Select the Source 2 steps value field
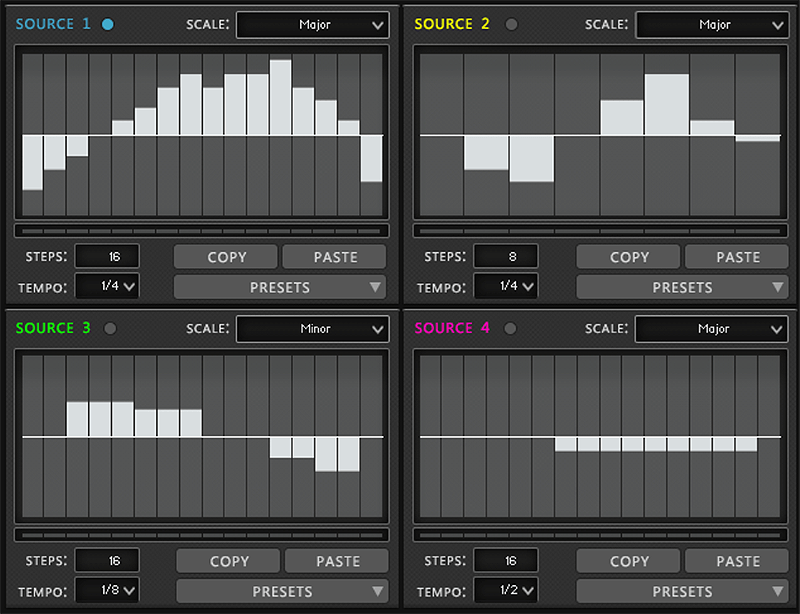 tap(505, 257)
